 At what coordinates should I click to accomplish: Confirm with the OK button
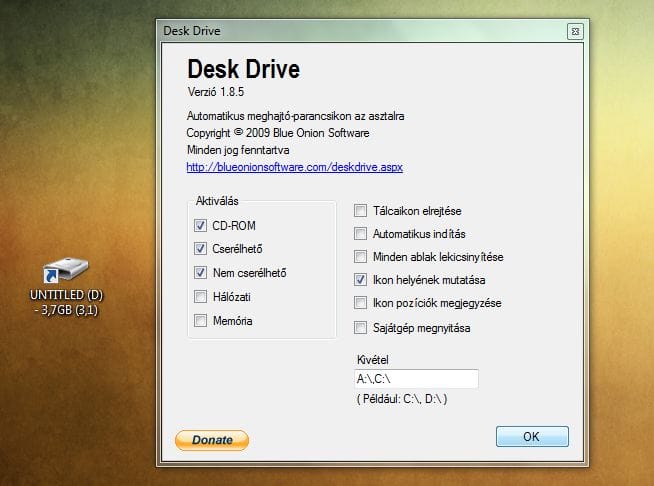tap(532, 436)
